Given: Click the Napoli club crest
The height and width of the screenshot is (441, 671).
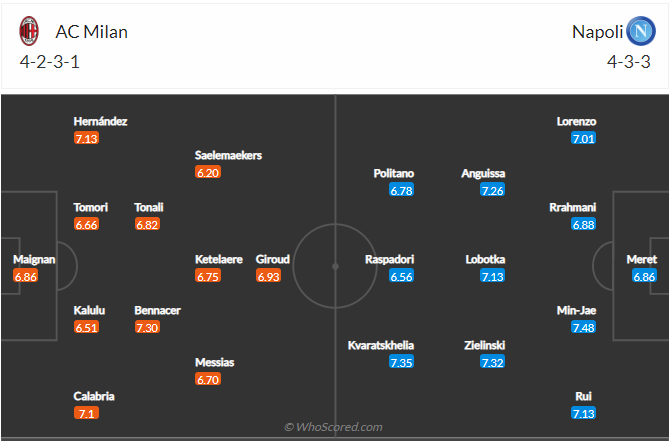Looking at the screenshot, I should (x=643, y=31).
